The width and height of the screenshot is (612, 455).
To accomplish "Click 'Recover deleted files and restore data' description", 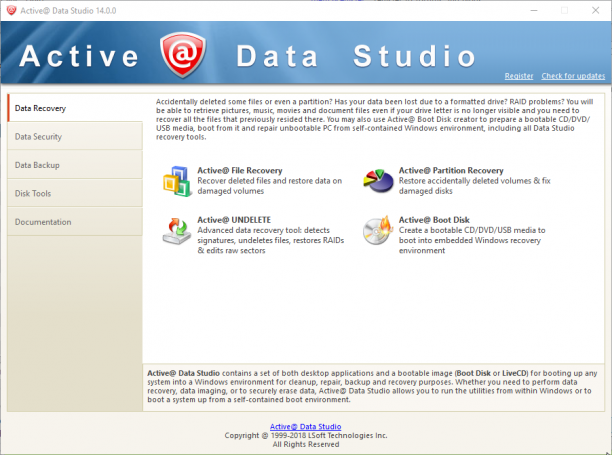I will (x=269, y=186).
